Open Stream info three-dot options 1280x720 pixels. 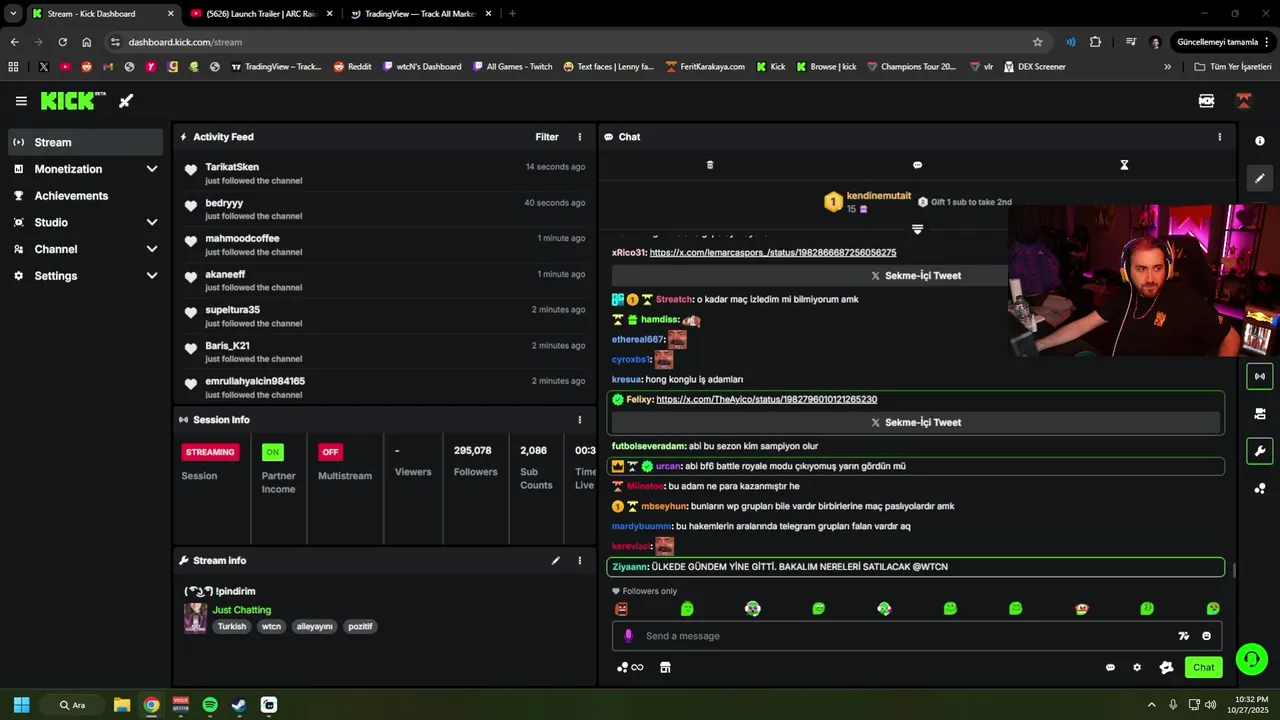pos(580,561)
